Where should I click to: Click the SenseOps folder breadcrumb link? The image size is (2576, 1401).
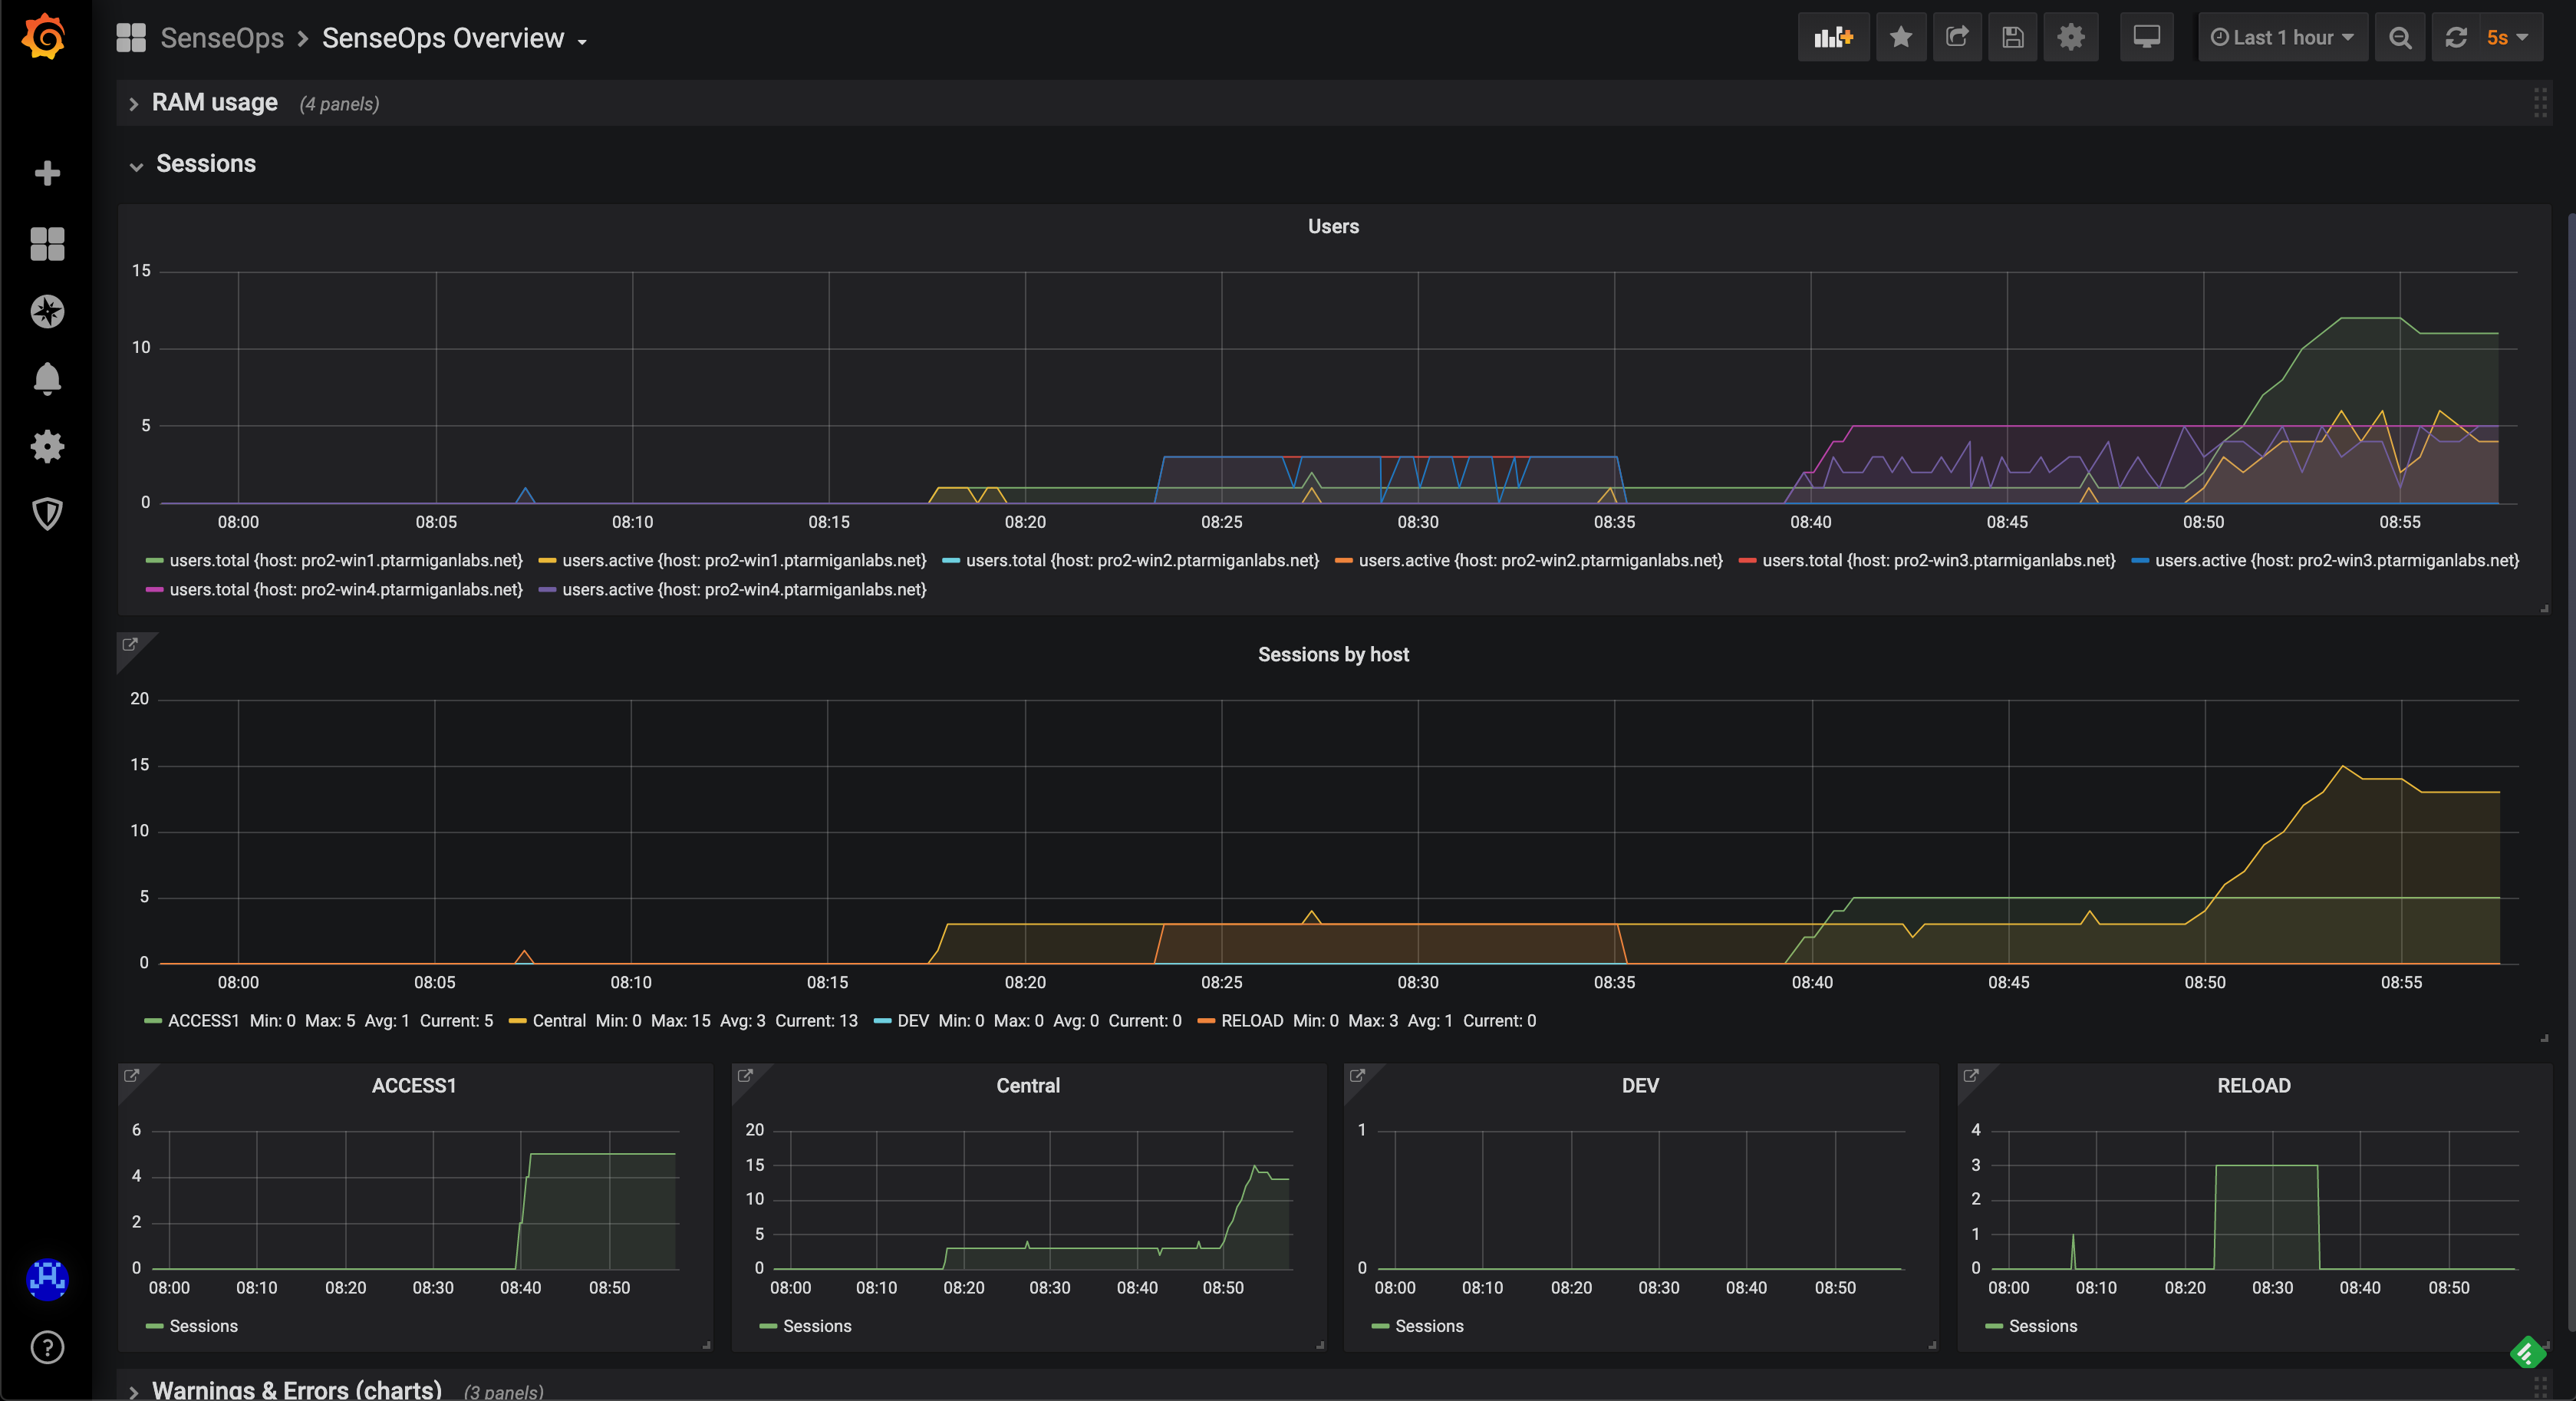(x=222, y=38)
